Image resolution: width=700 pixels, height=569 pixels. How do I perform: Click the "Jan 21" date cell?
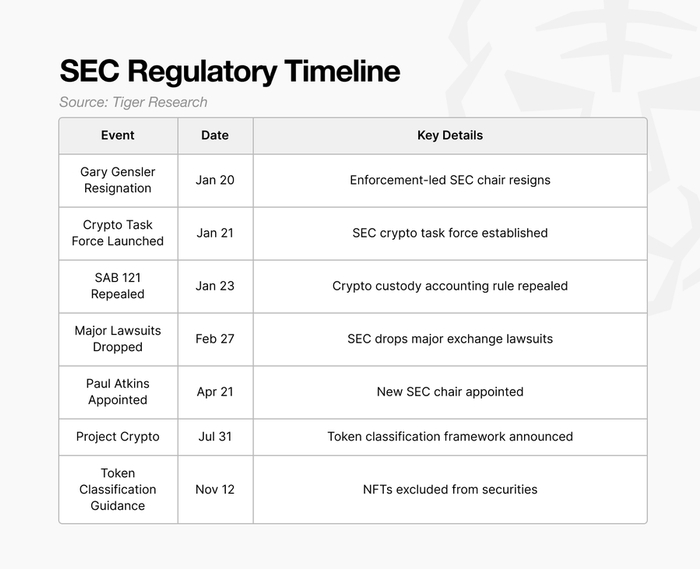coord(215,233)
